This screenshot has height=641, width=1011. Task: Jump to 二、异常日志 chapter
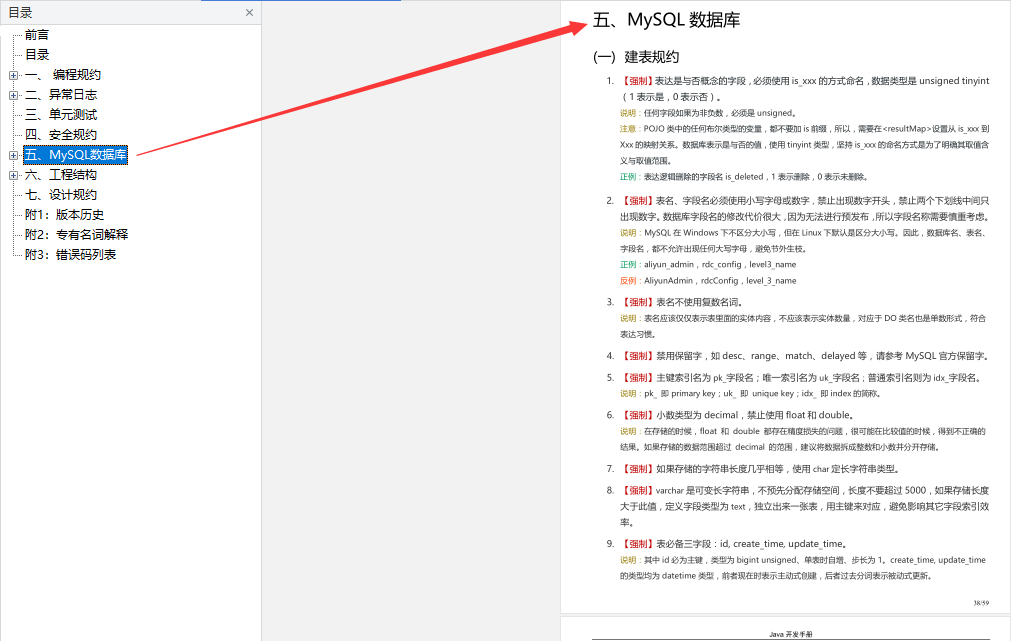point(61,95)
